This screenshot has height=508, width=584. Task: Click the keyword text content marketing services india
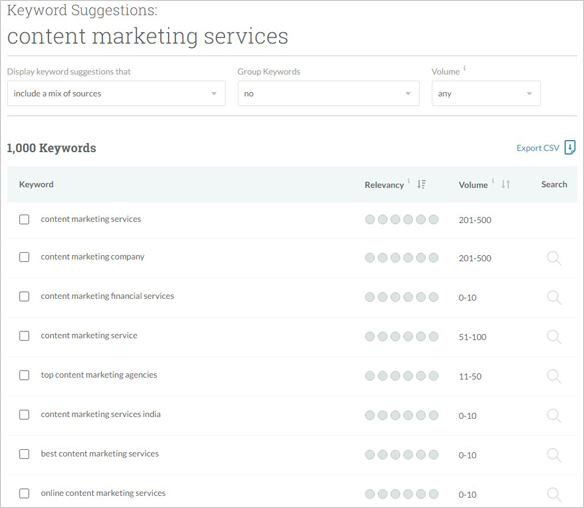101,414
